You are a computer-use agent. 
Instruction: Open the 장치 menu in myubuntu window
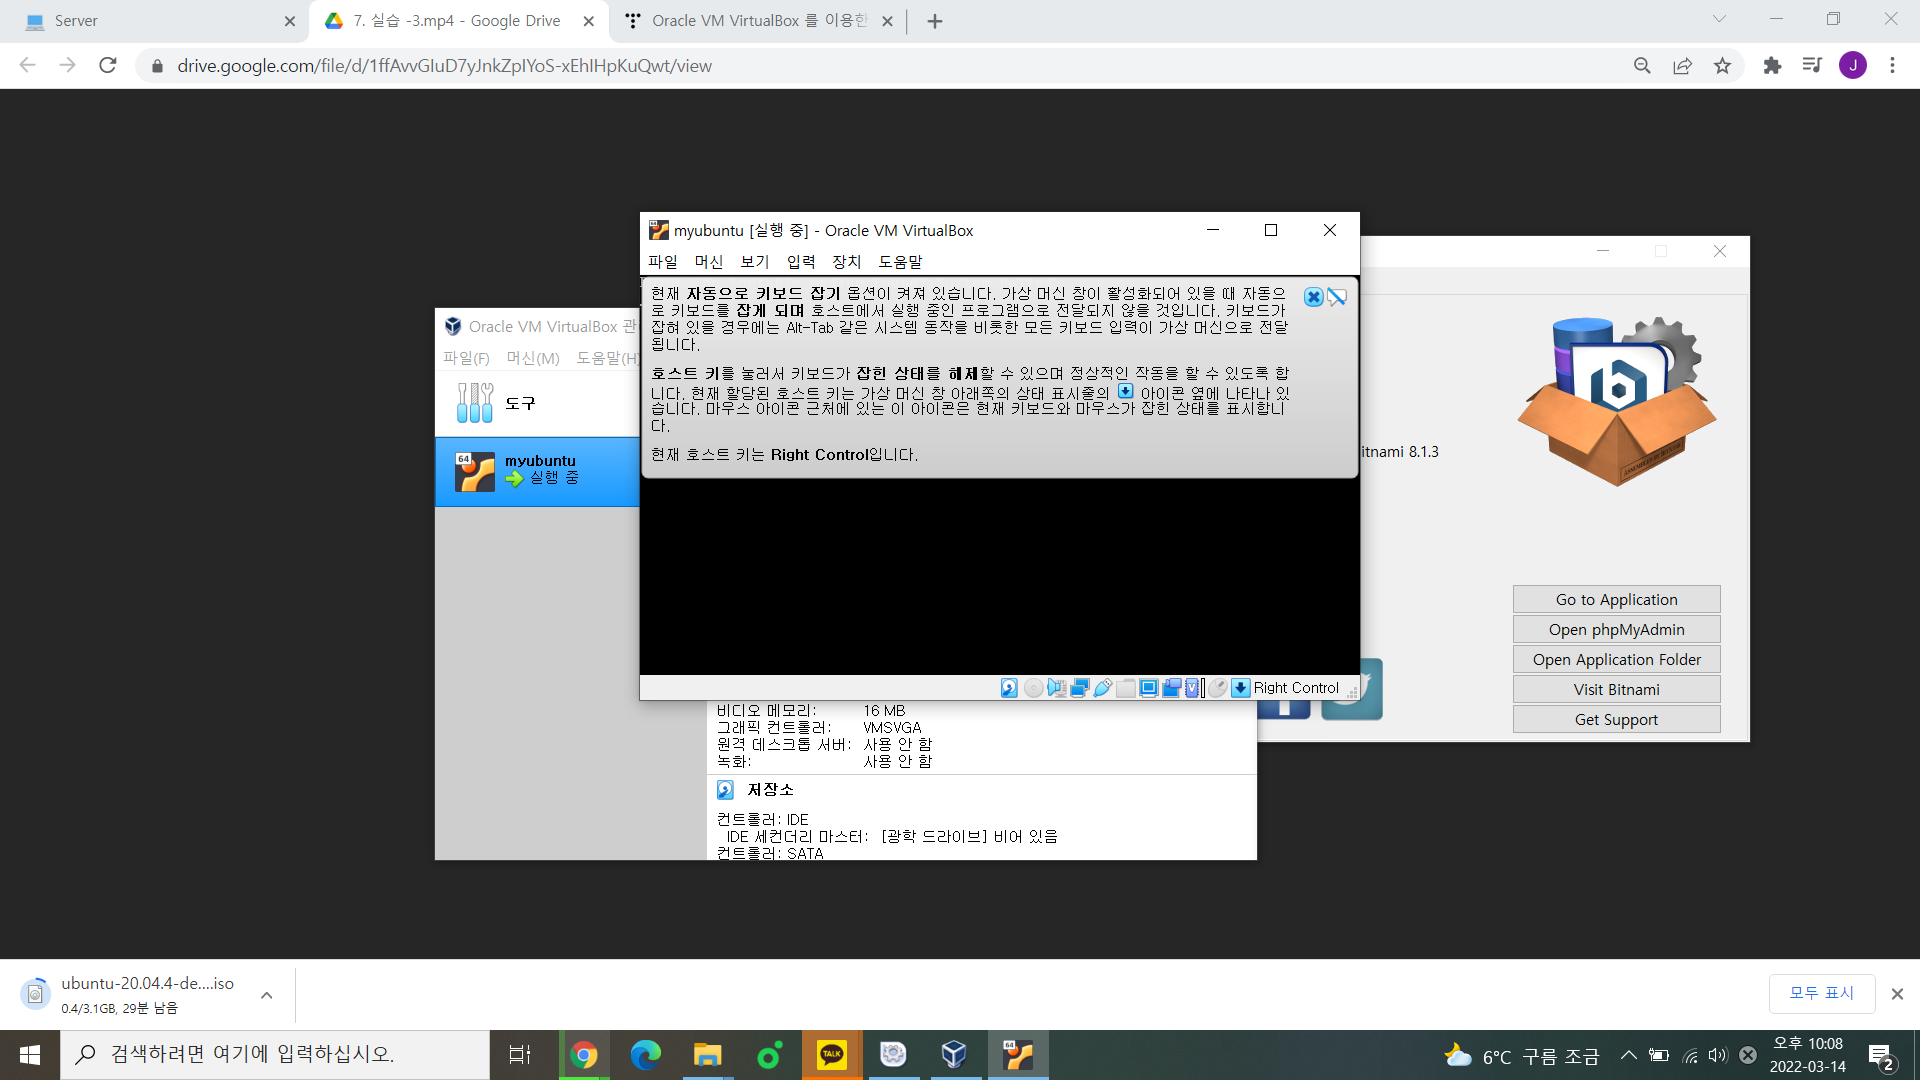[846, 261]
